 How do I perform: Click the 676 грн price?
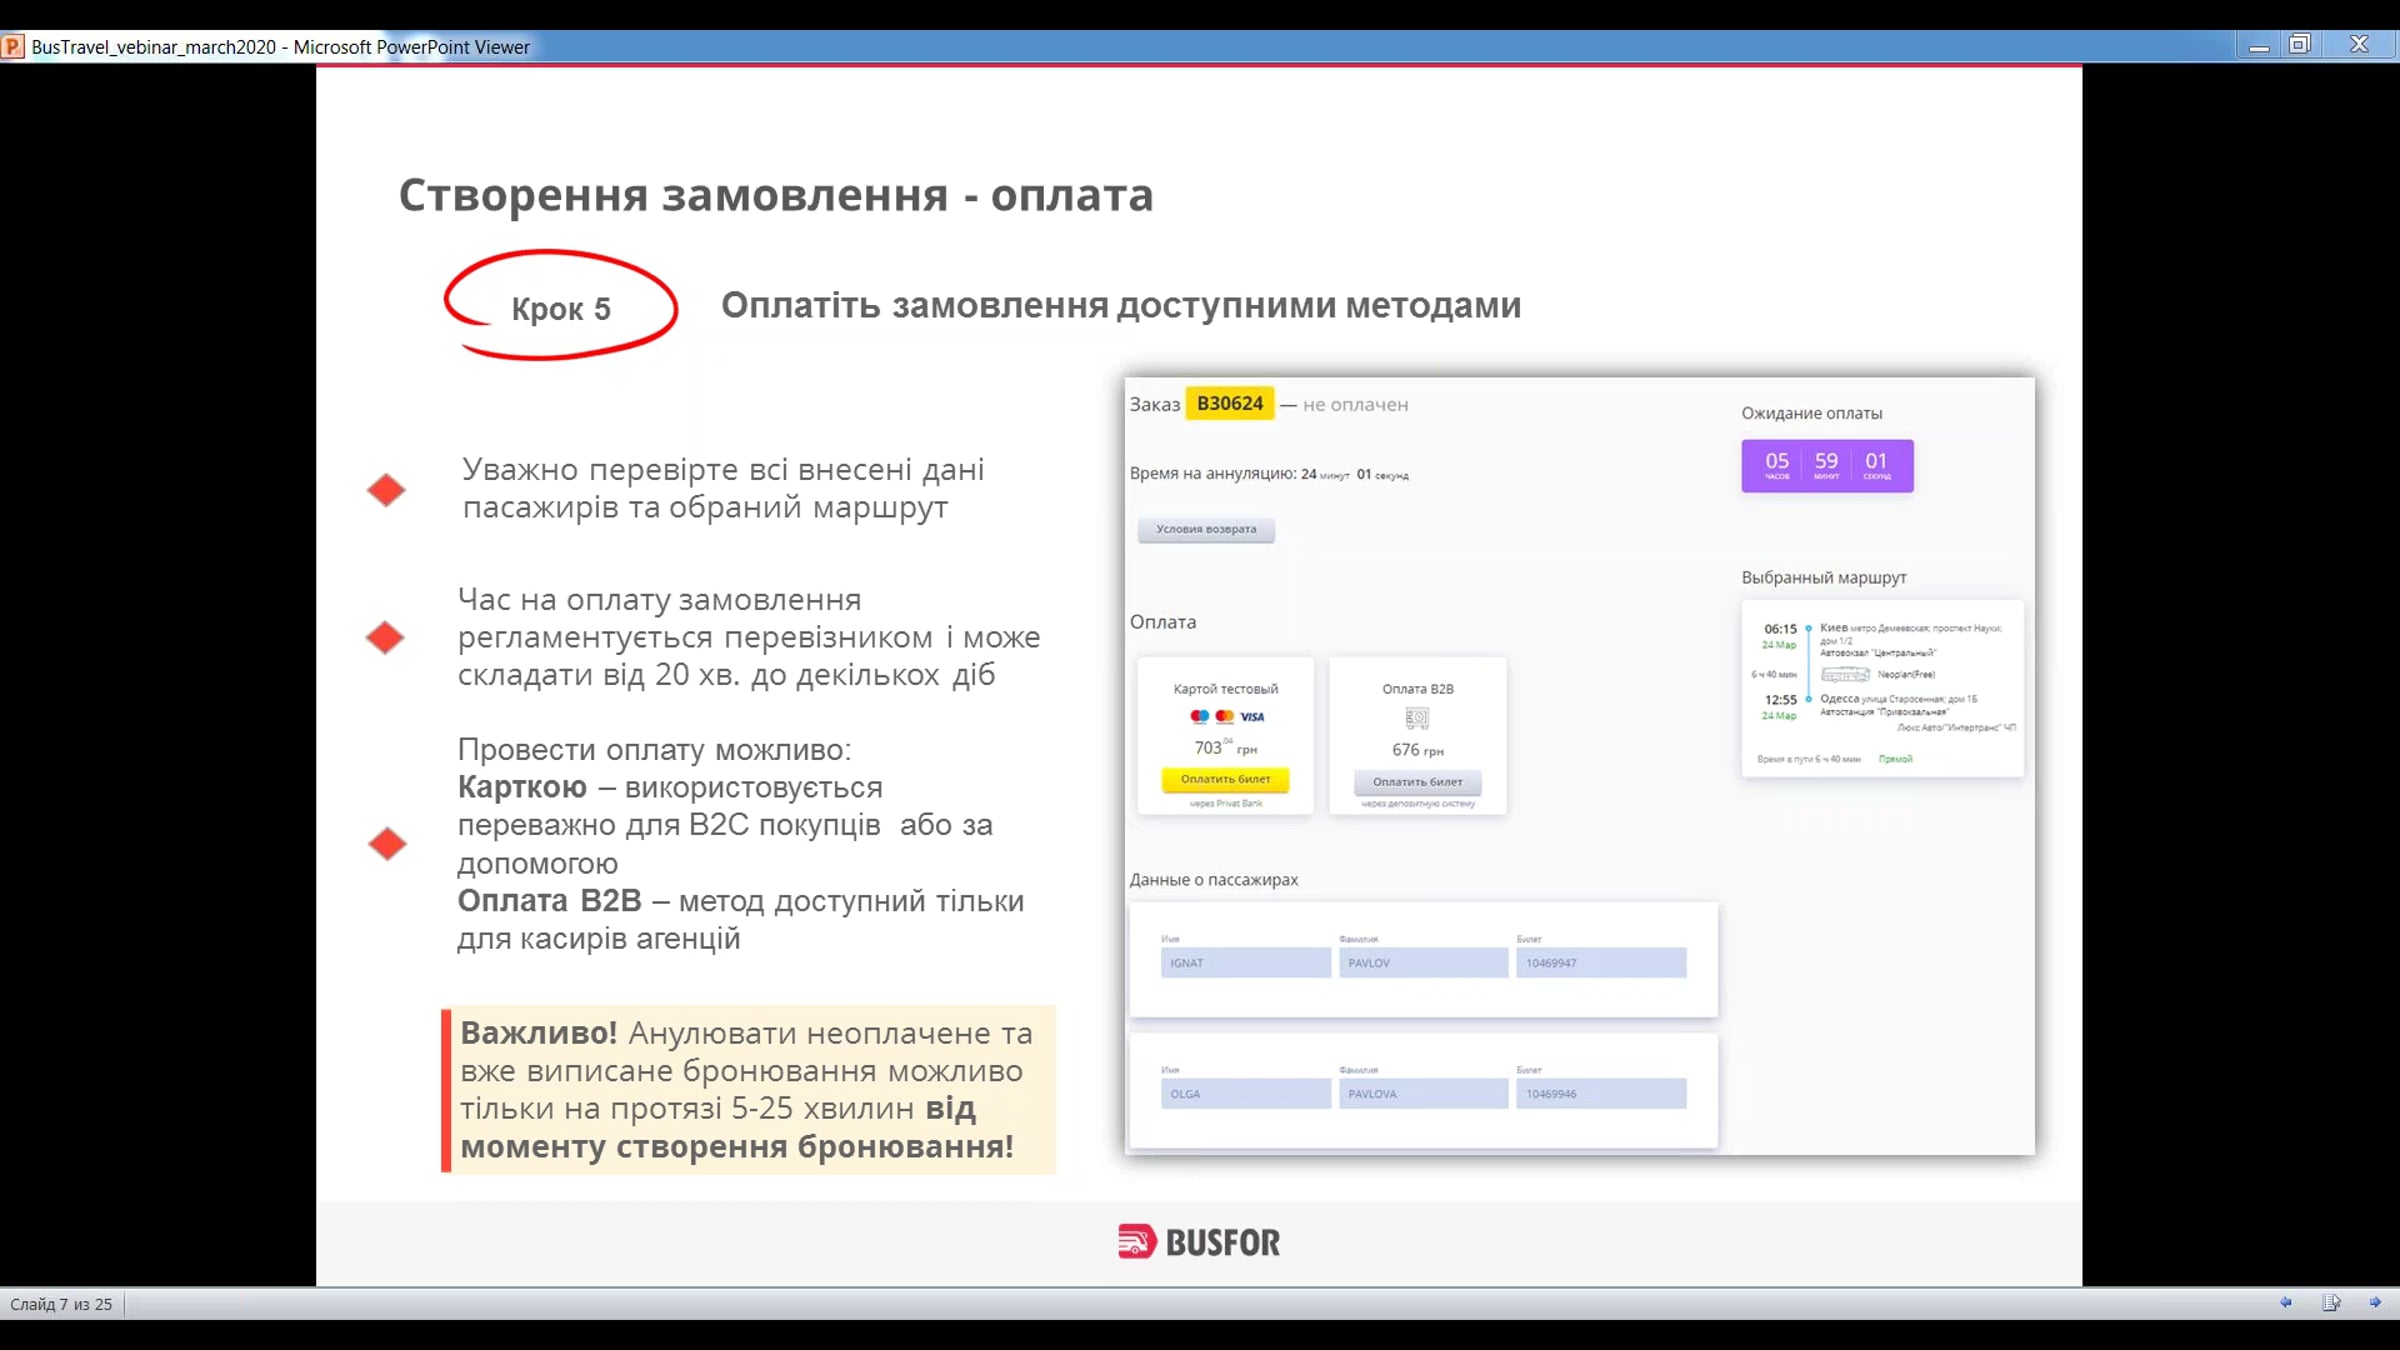(x=1417, y=750)
